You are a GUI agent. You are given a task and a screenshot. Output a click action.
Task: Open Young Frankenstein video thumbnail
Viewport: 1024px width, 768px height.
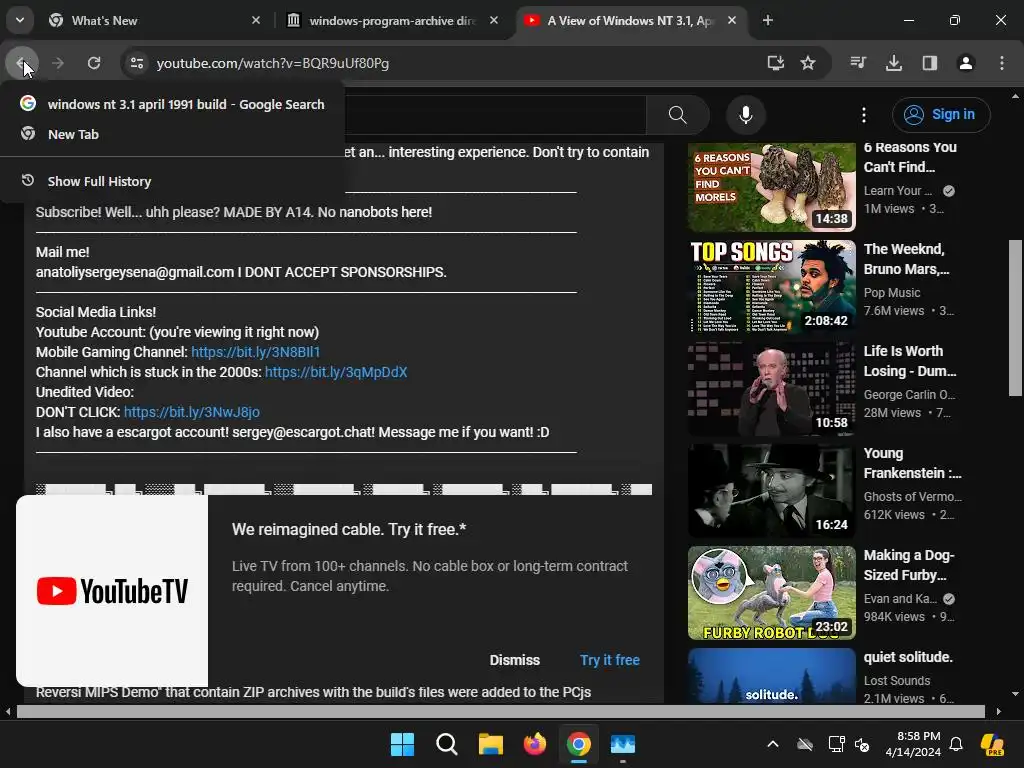coord(771,490)
